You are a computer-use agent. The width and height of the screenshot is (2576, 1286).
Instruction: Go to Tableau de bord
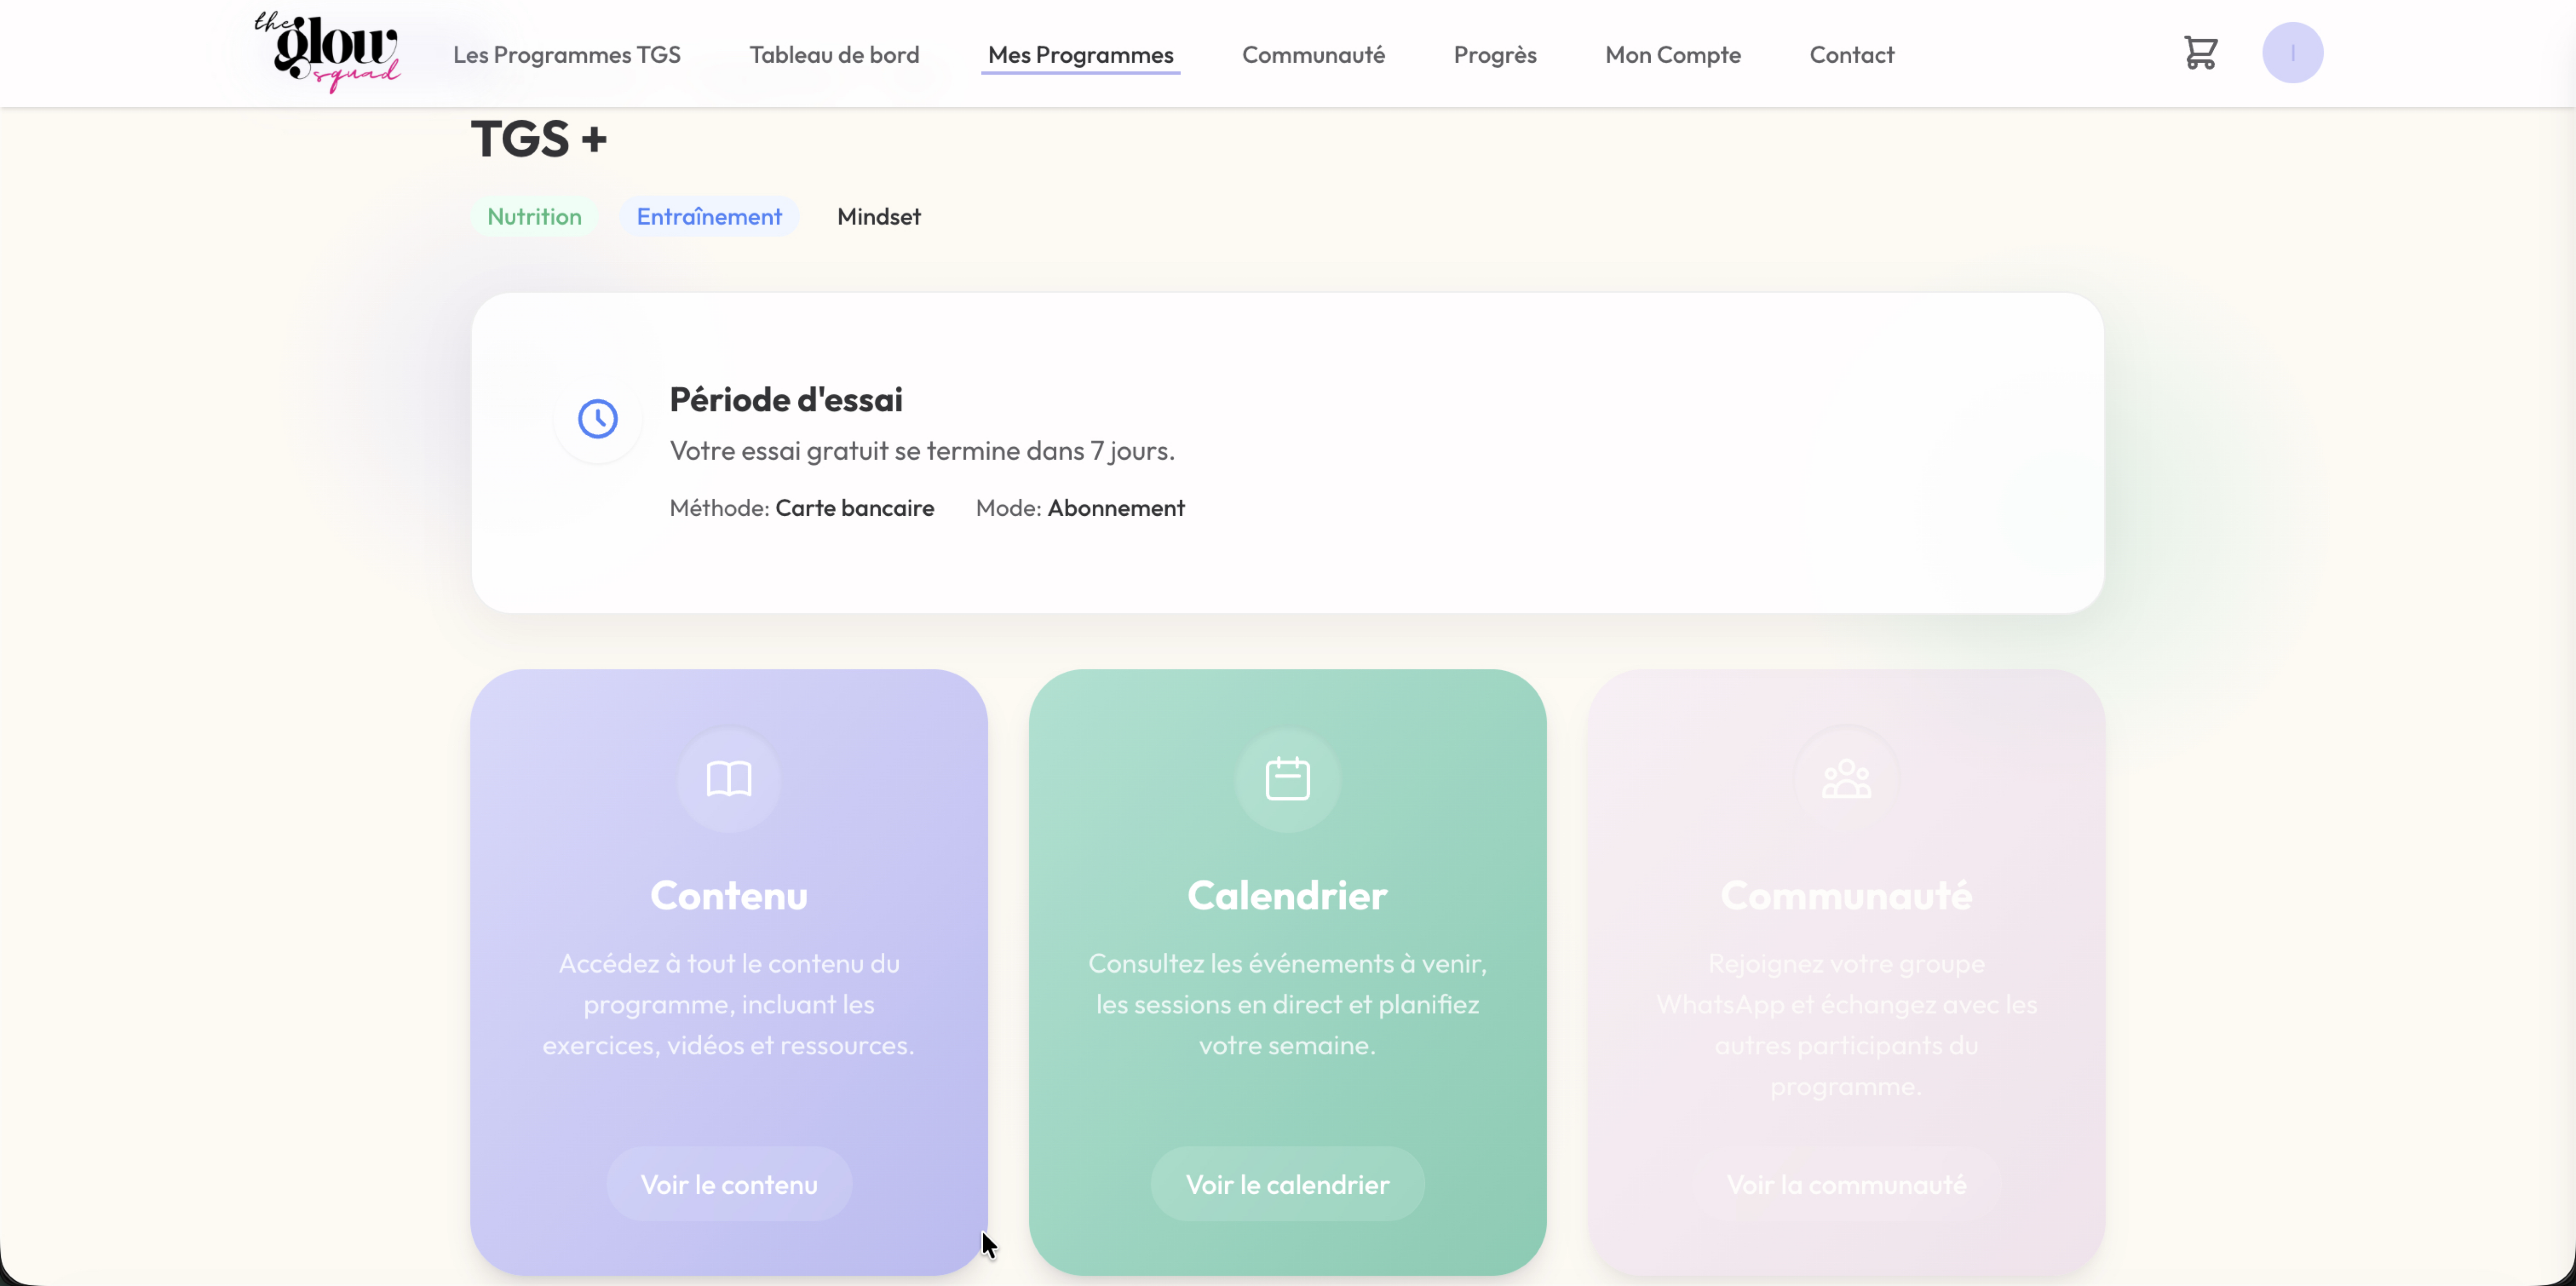(834, 55)
